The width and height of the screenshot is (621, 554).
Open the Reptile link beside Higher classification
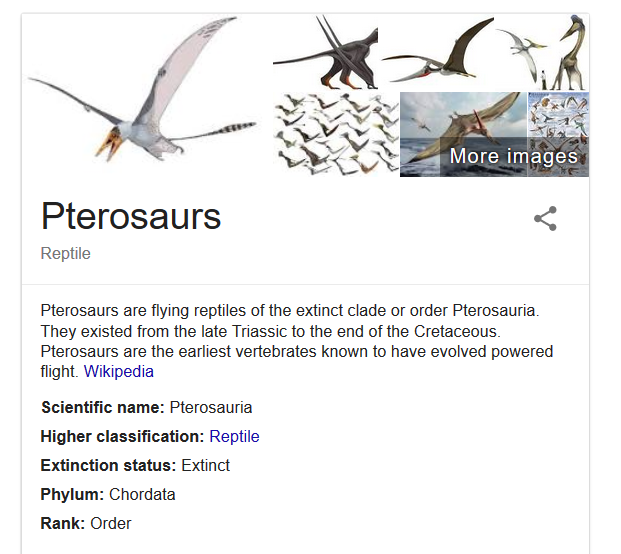(234, 436)
